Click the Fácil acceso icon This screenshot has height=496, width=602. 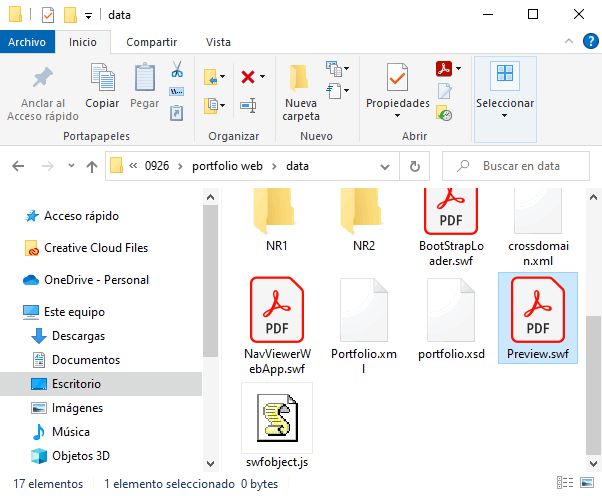click(333, 91)
